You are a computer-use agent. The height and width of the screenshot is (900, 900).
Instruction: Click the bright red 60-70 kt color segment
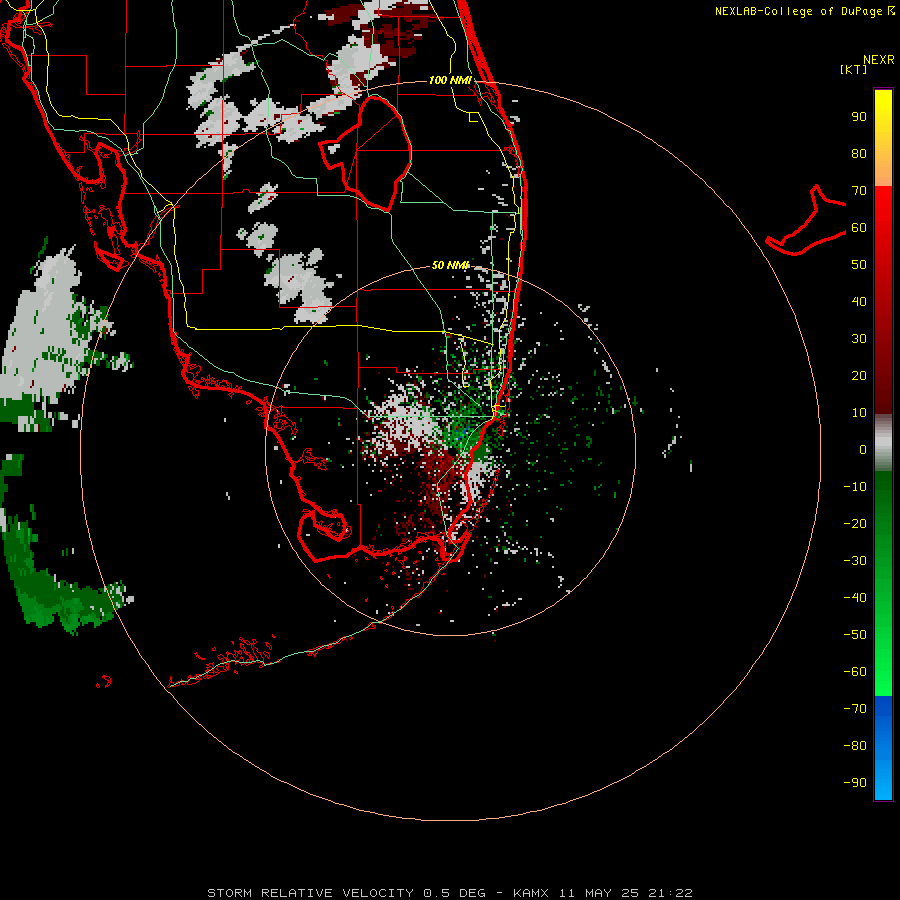click(883, 207)
